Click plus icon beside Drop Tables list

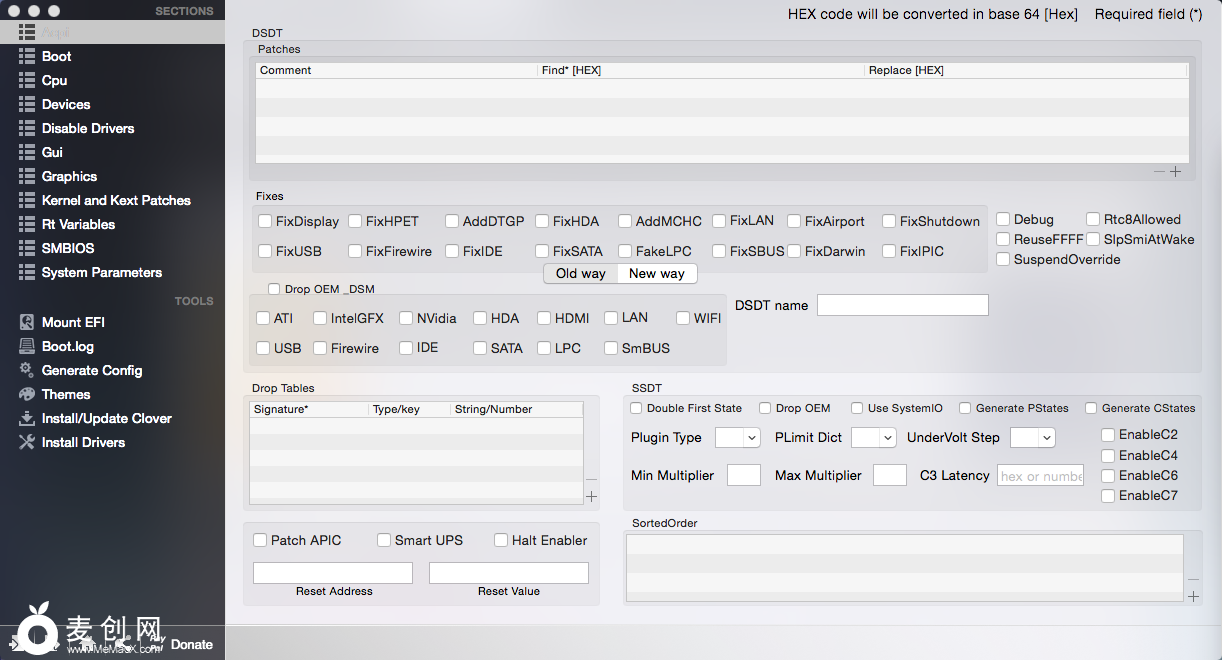pyautogui.click(x=591, y=496)
